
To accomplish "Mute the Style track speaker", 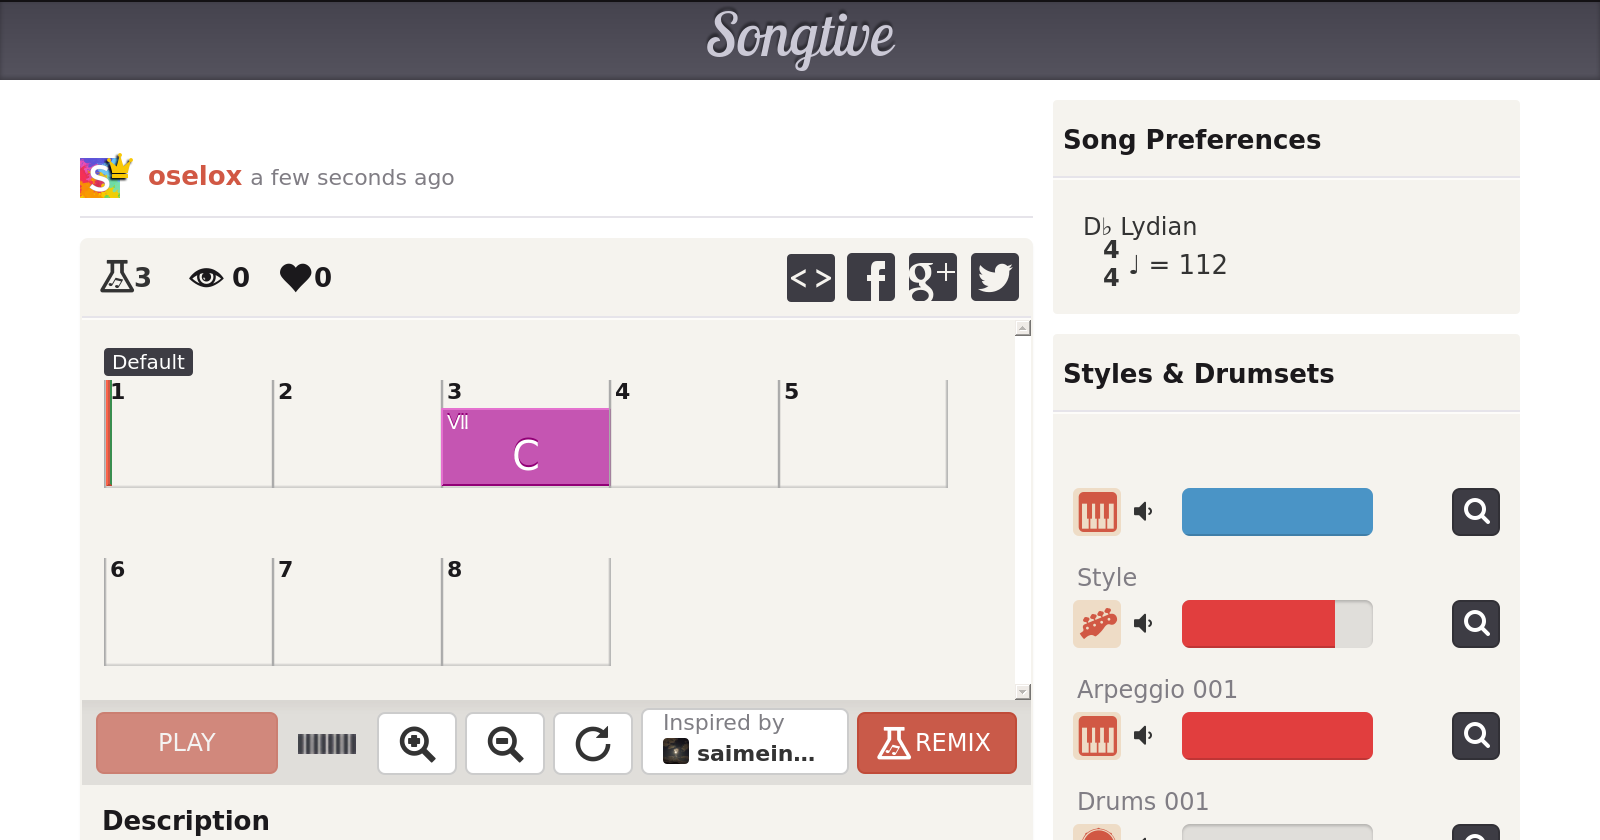I will (x=1143, y=624).
